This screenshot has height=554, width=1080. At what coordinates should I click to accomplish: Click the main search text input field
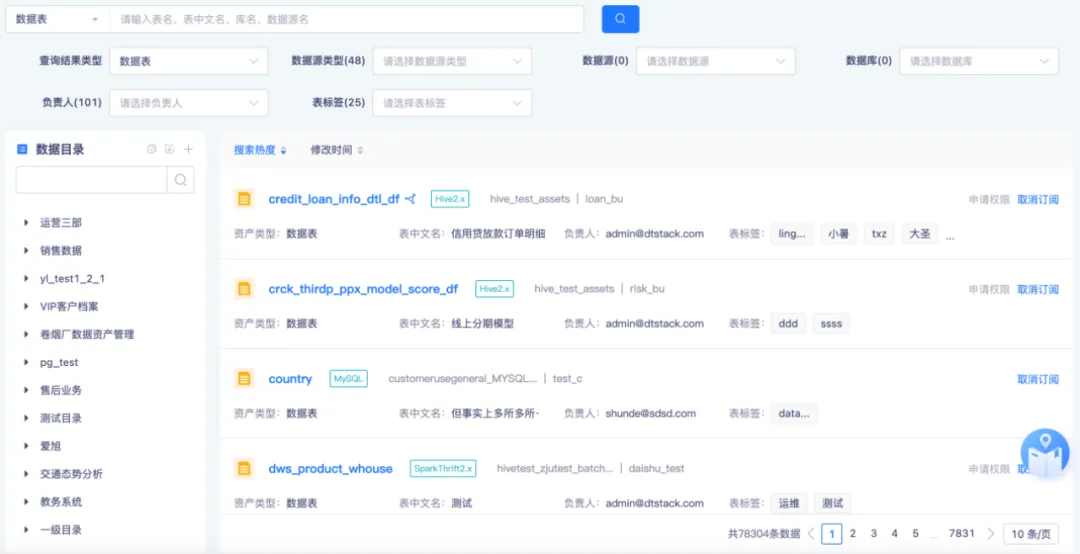click(347, 19)
